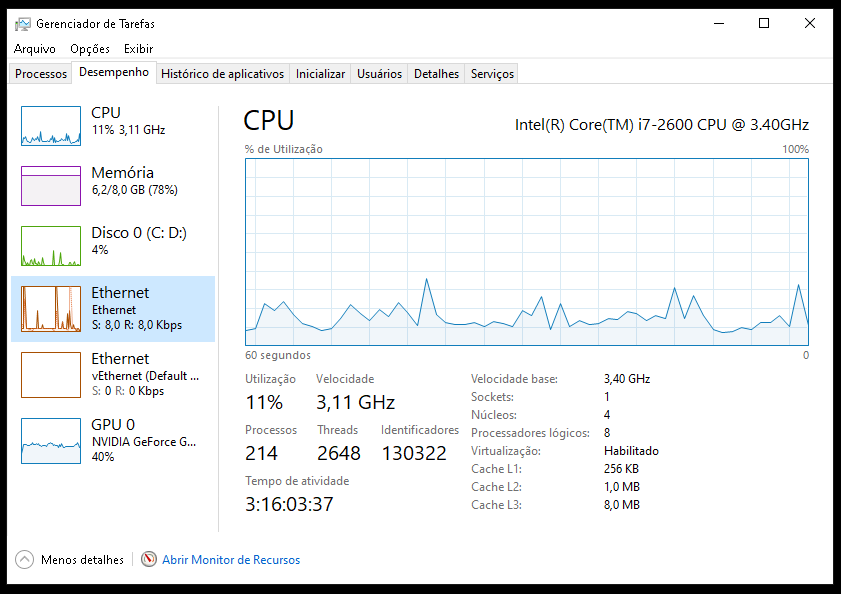Click the highlighted Ethernet graph thumbnail

pyautogui.click(x=51, y=308)
